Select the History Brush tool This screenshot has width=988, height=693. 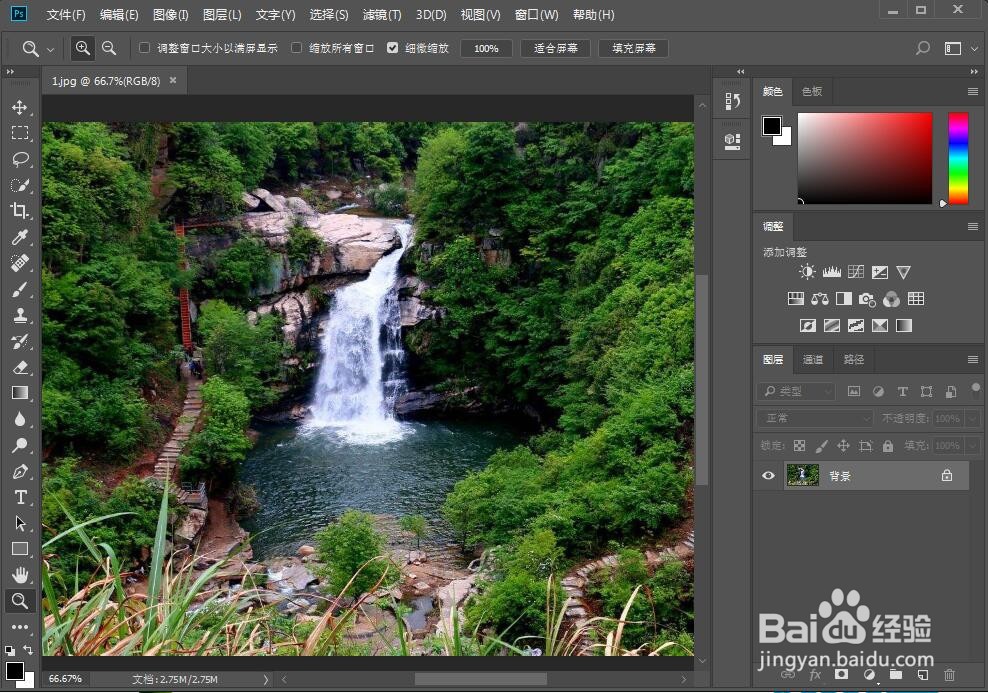point(20,341)
